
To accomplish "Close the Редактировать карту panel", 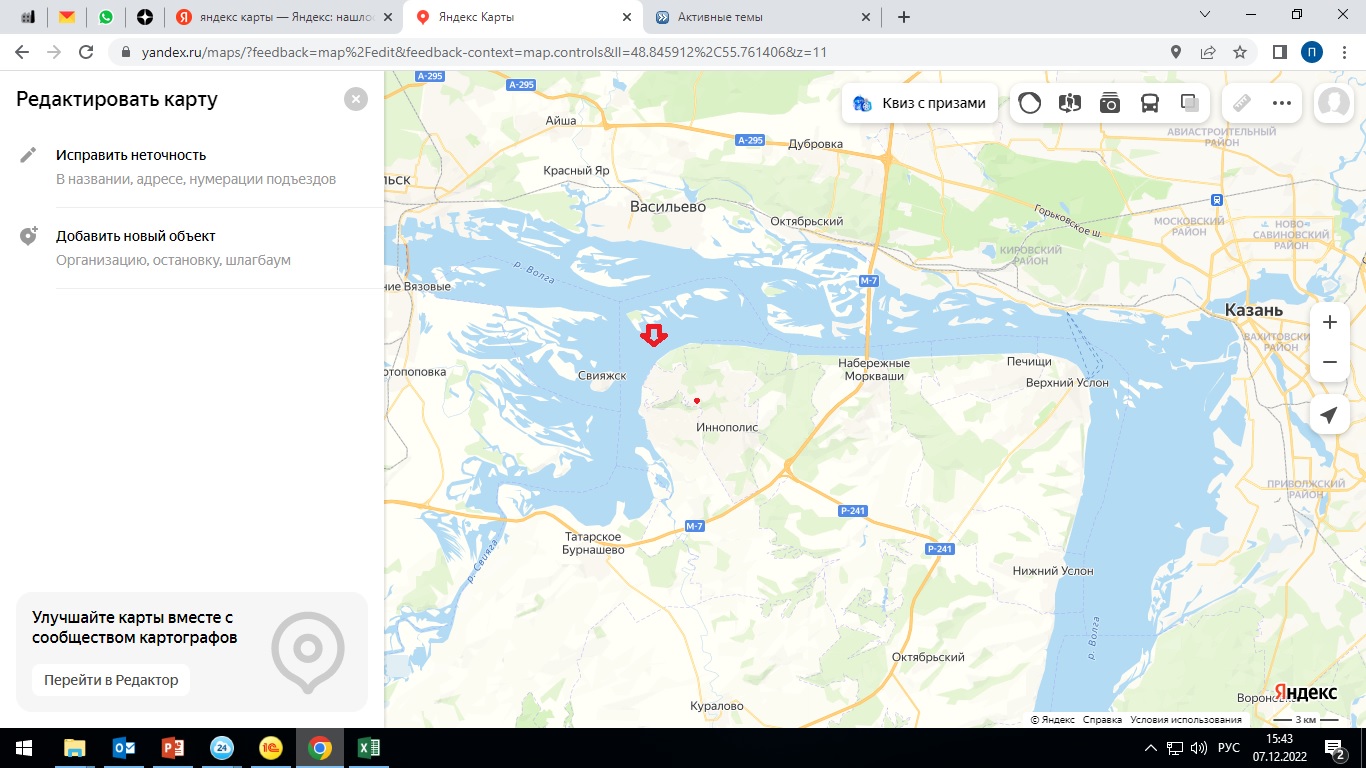I will (355, 99).
